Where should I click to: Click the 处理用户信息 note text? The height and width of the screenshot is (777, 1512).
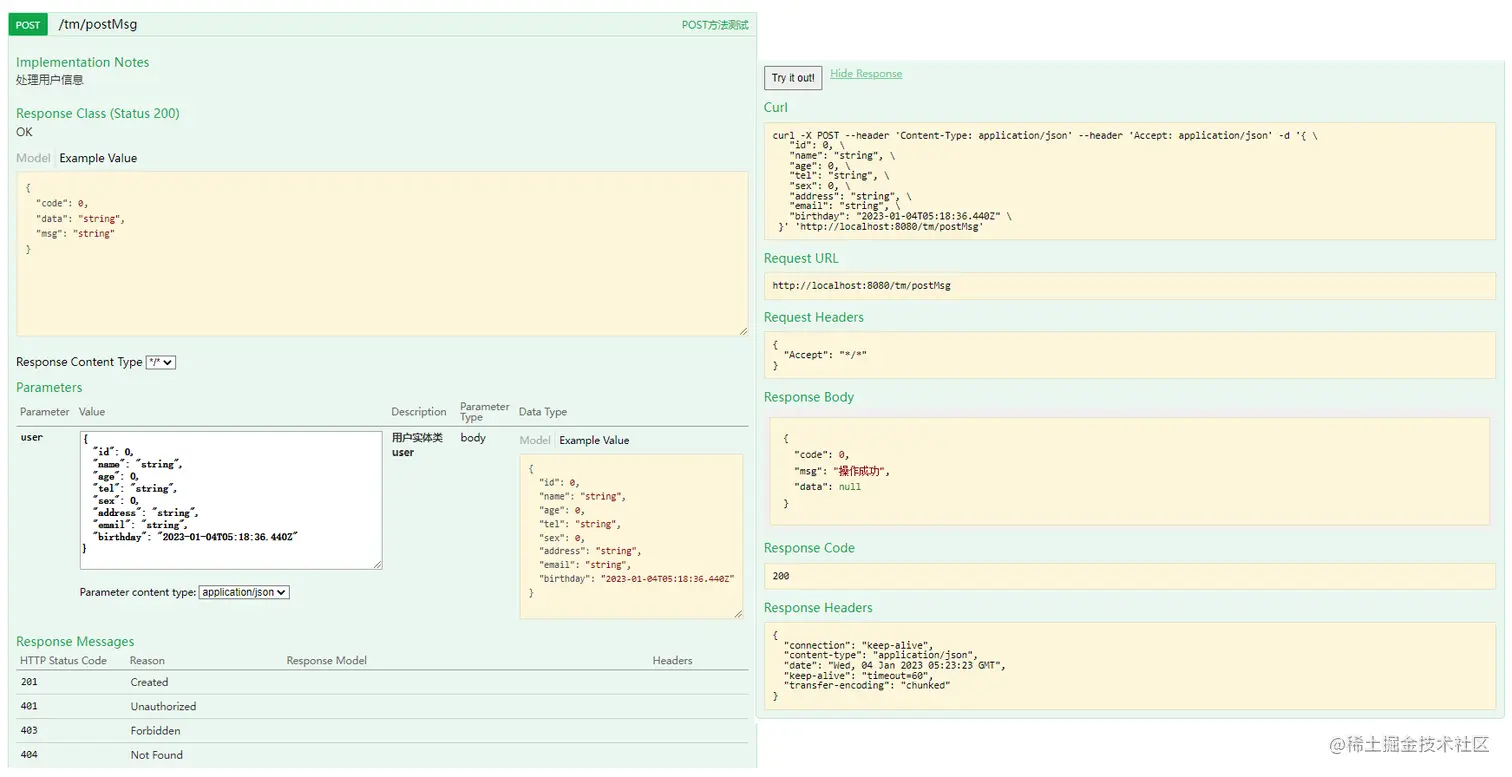(x=50, y=80)
